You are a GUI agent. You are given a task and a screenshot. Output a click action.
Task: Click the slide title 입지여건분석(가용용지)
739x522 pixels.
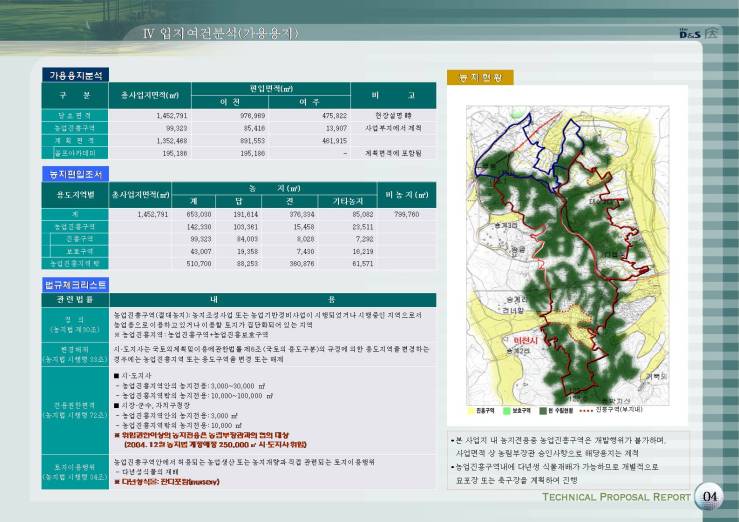coord(222,37)
